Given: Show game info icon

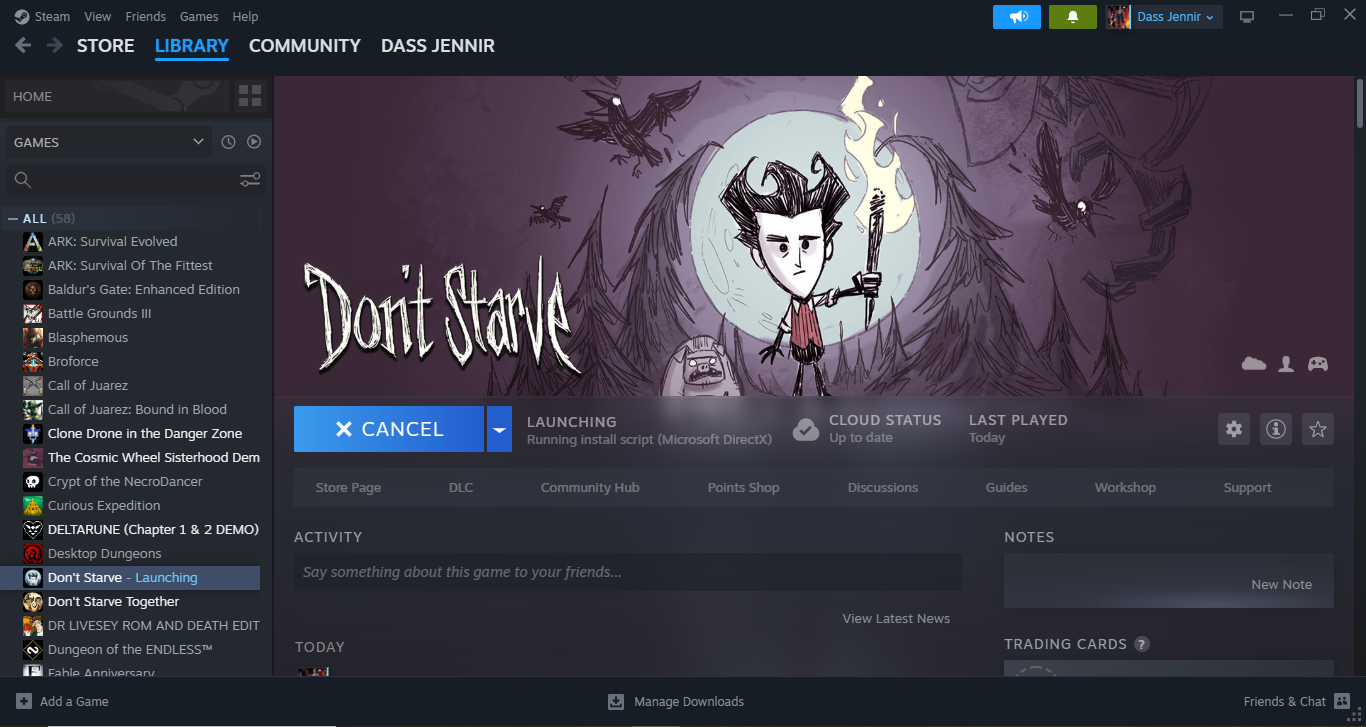Looking at the screenshot, I should pos(1276,429).
